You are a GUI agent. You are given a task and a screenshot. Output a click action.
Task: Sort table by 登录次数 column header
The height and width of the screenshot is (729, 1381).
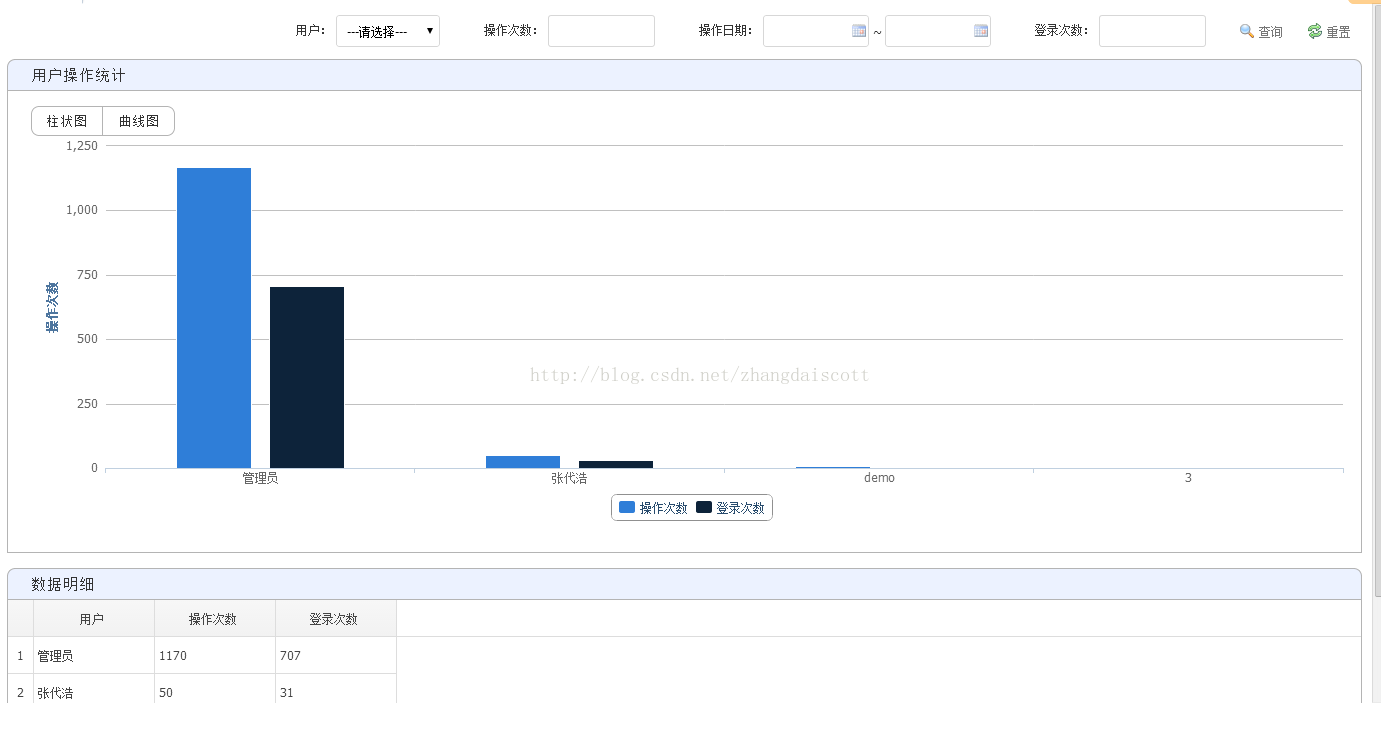334,619
